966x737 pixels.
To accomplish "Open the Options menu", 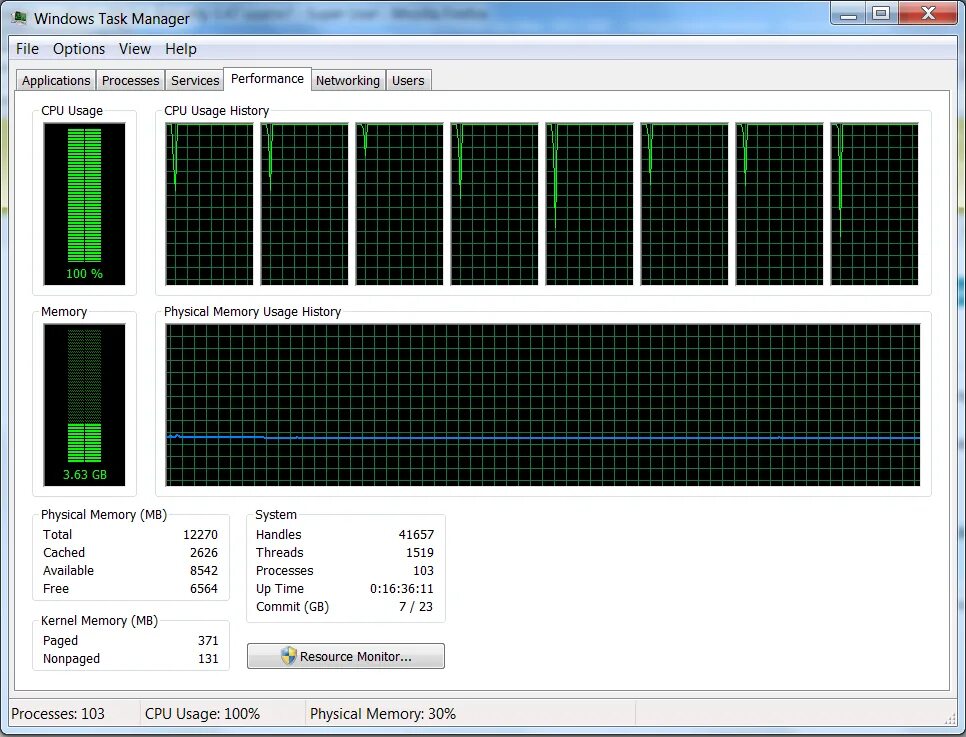I will click(79, 49).
